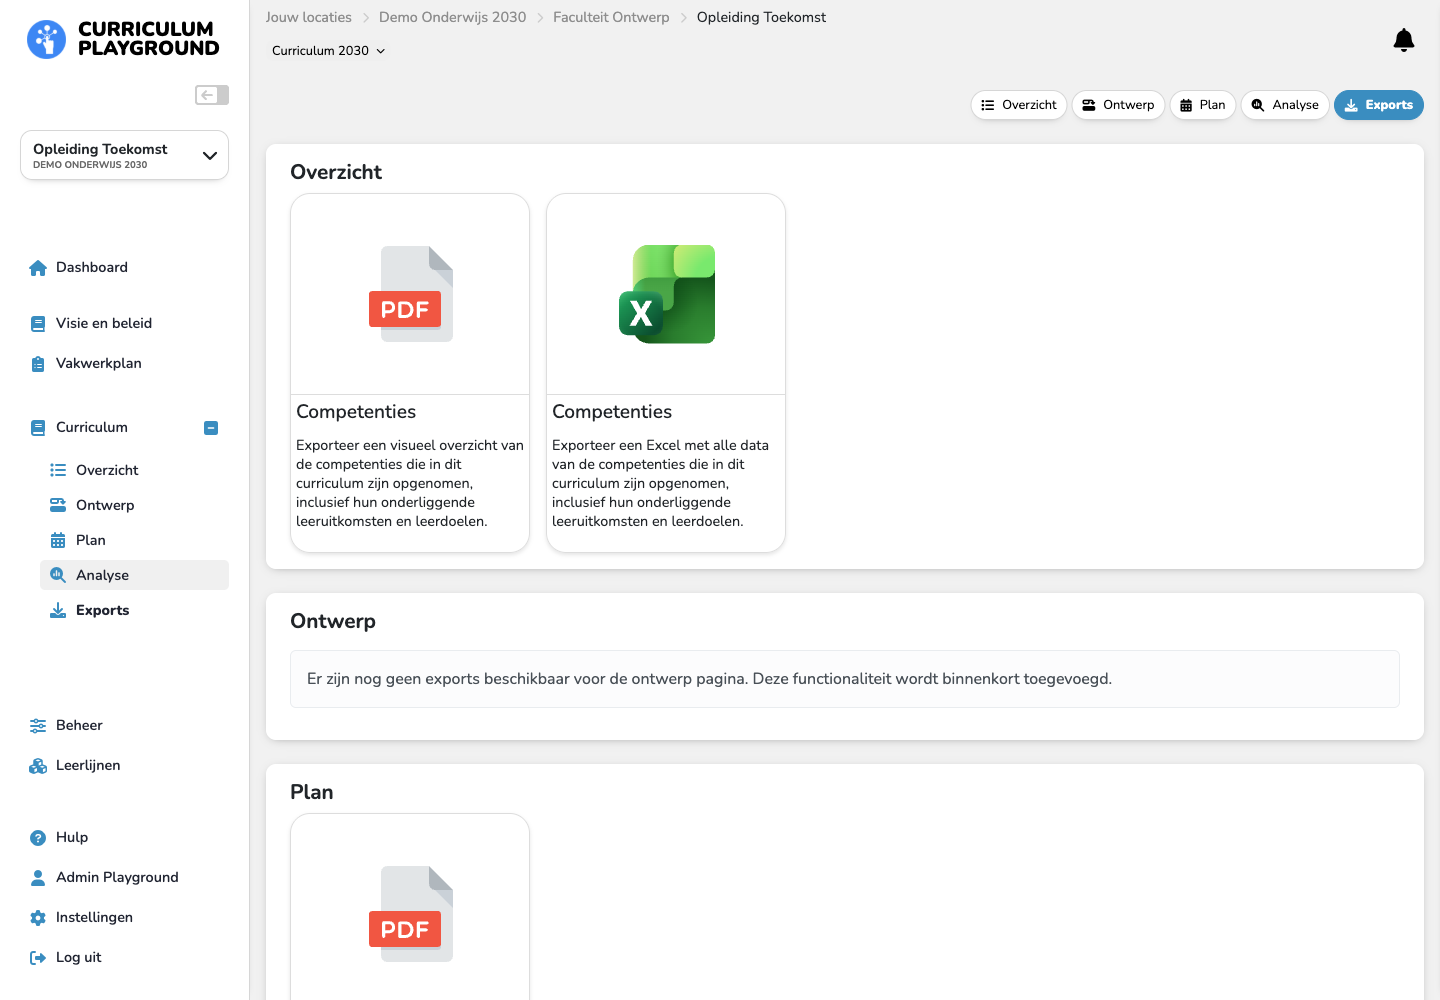Click the Exports download icon in sidebar
The width and height of the screenshot is (1440, 1000).
[x=58, y=610]
